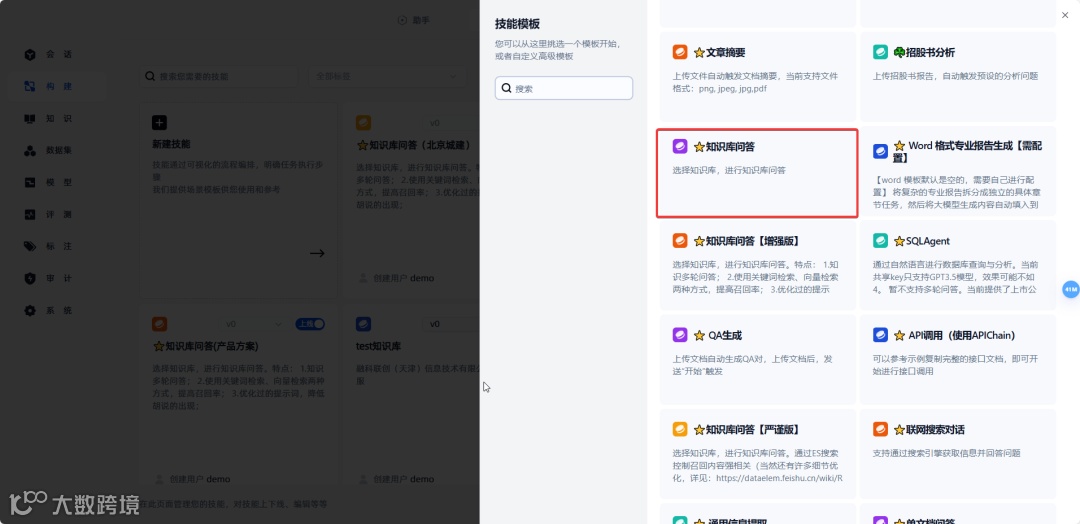Screen dimensions: 1080x524
Task: Click the plus icon on 新建技能 card
Action: pyautogui.click(x=159, y=123)
